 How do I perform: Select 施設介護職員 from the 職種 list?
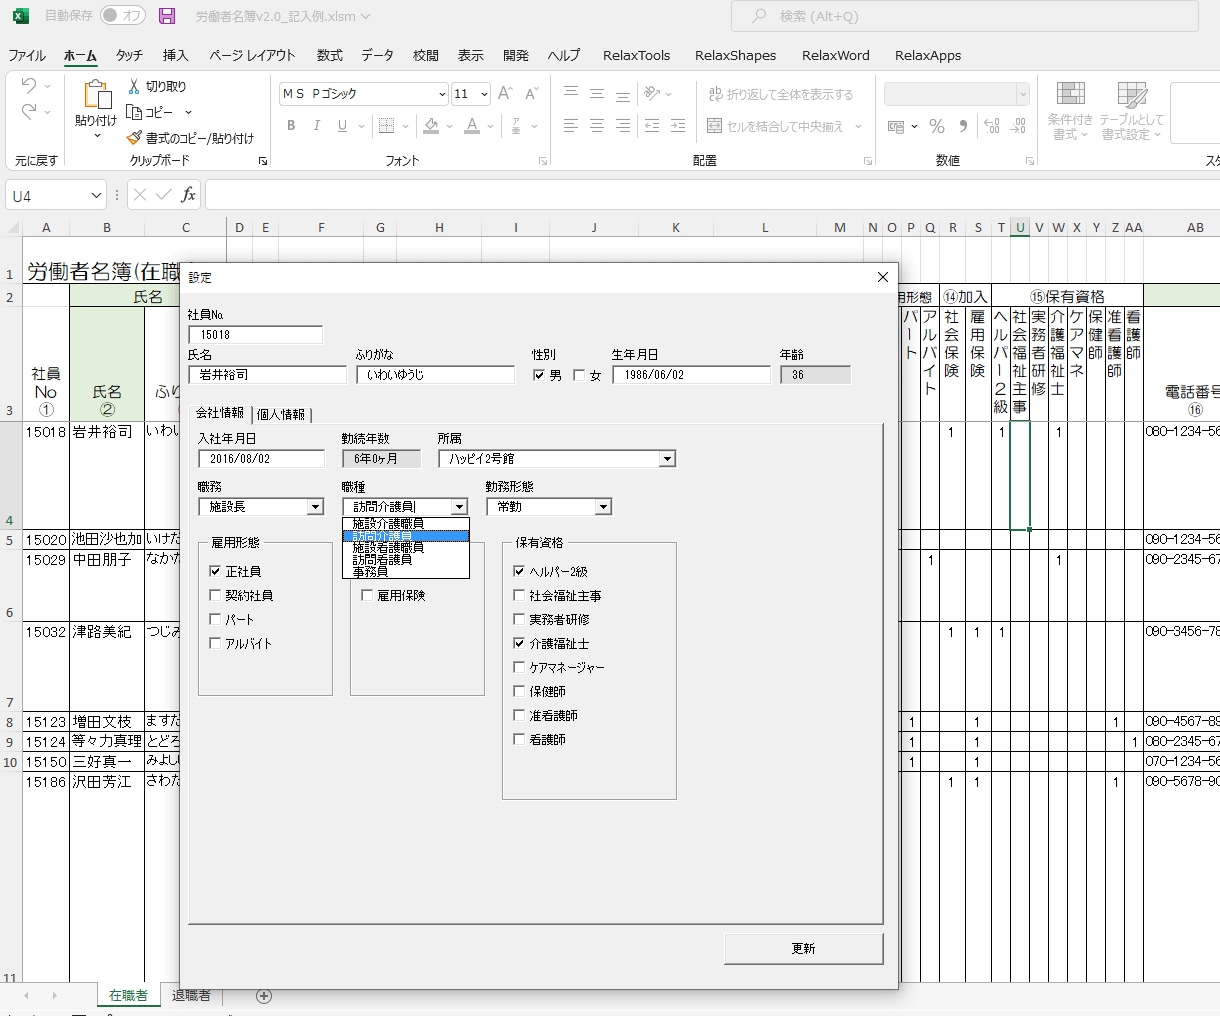[406, 524]
